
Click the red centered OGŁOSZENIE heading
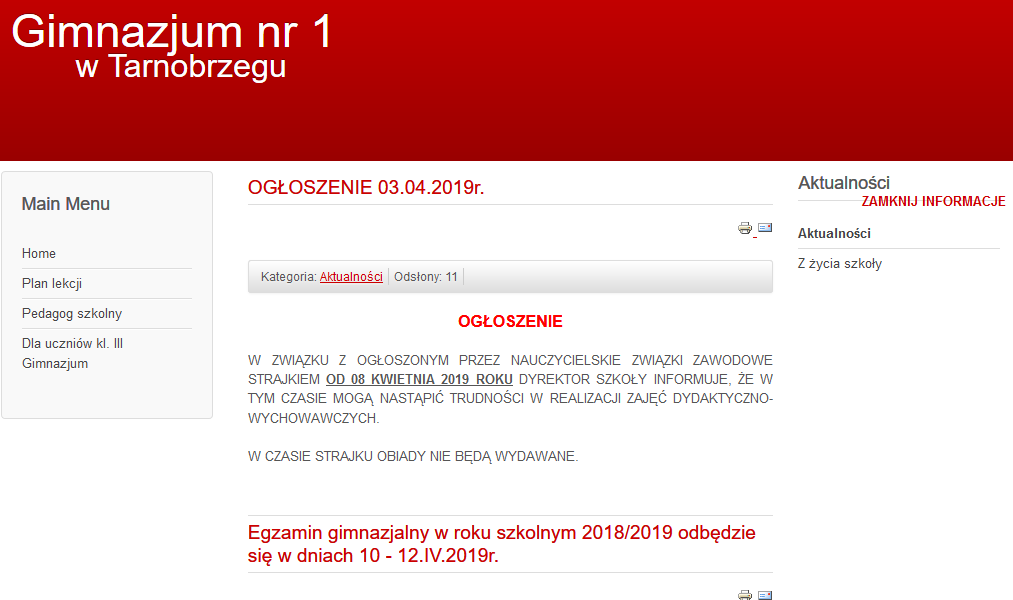[510, 322]
